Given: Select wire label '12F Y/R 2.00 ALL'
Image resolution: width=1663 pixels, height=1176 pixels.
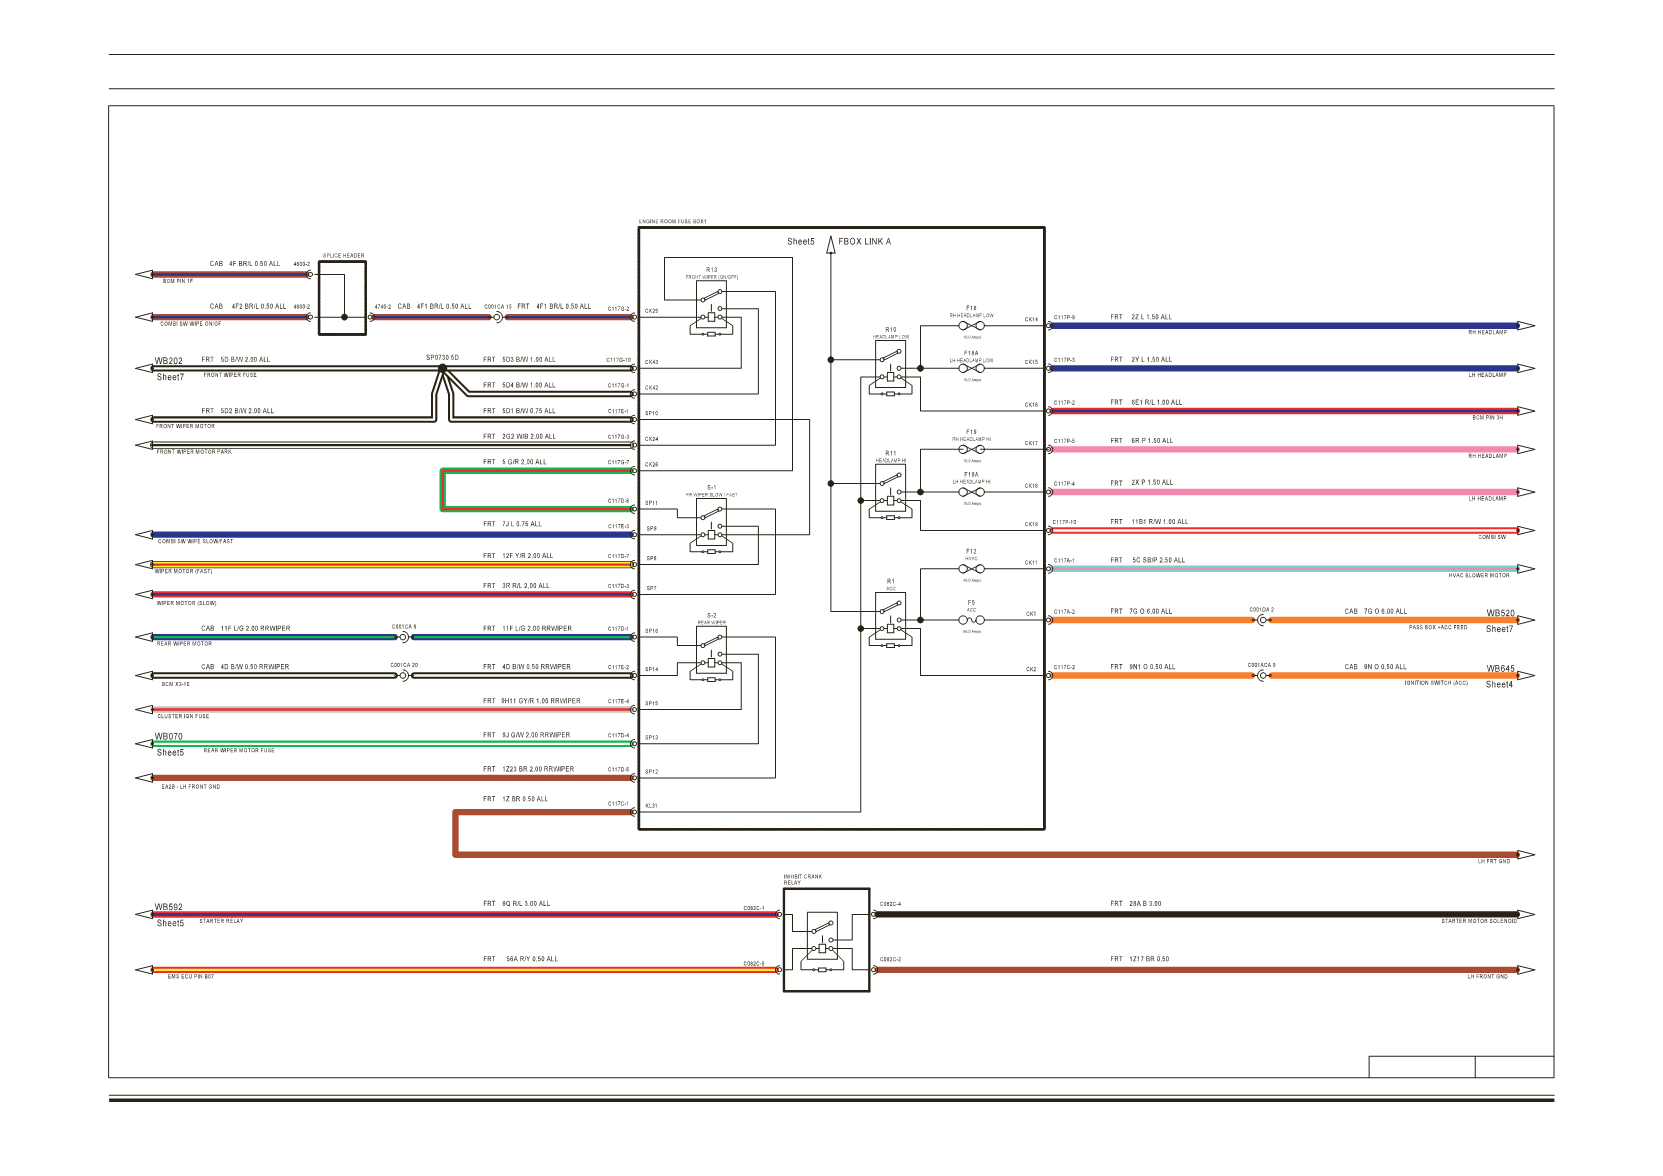Looking at the screenshot, I should (x=527, y=556).
